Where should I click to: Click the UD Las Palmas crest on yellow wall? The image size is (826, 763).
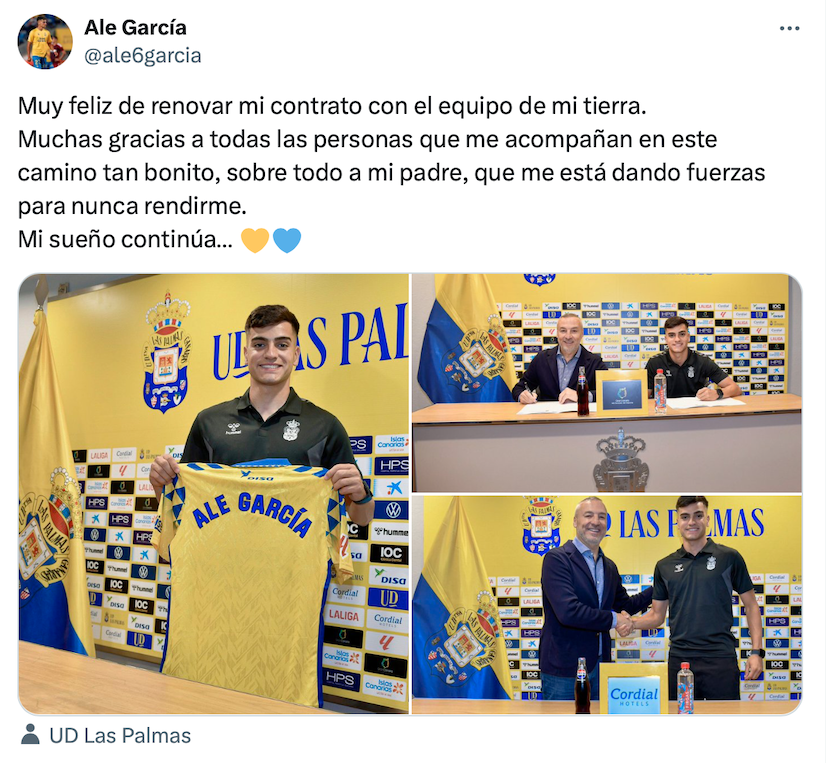[x=168, y=351]
